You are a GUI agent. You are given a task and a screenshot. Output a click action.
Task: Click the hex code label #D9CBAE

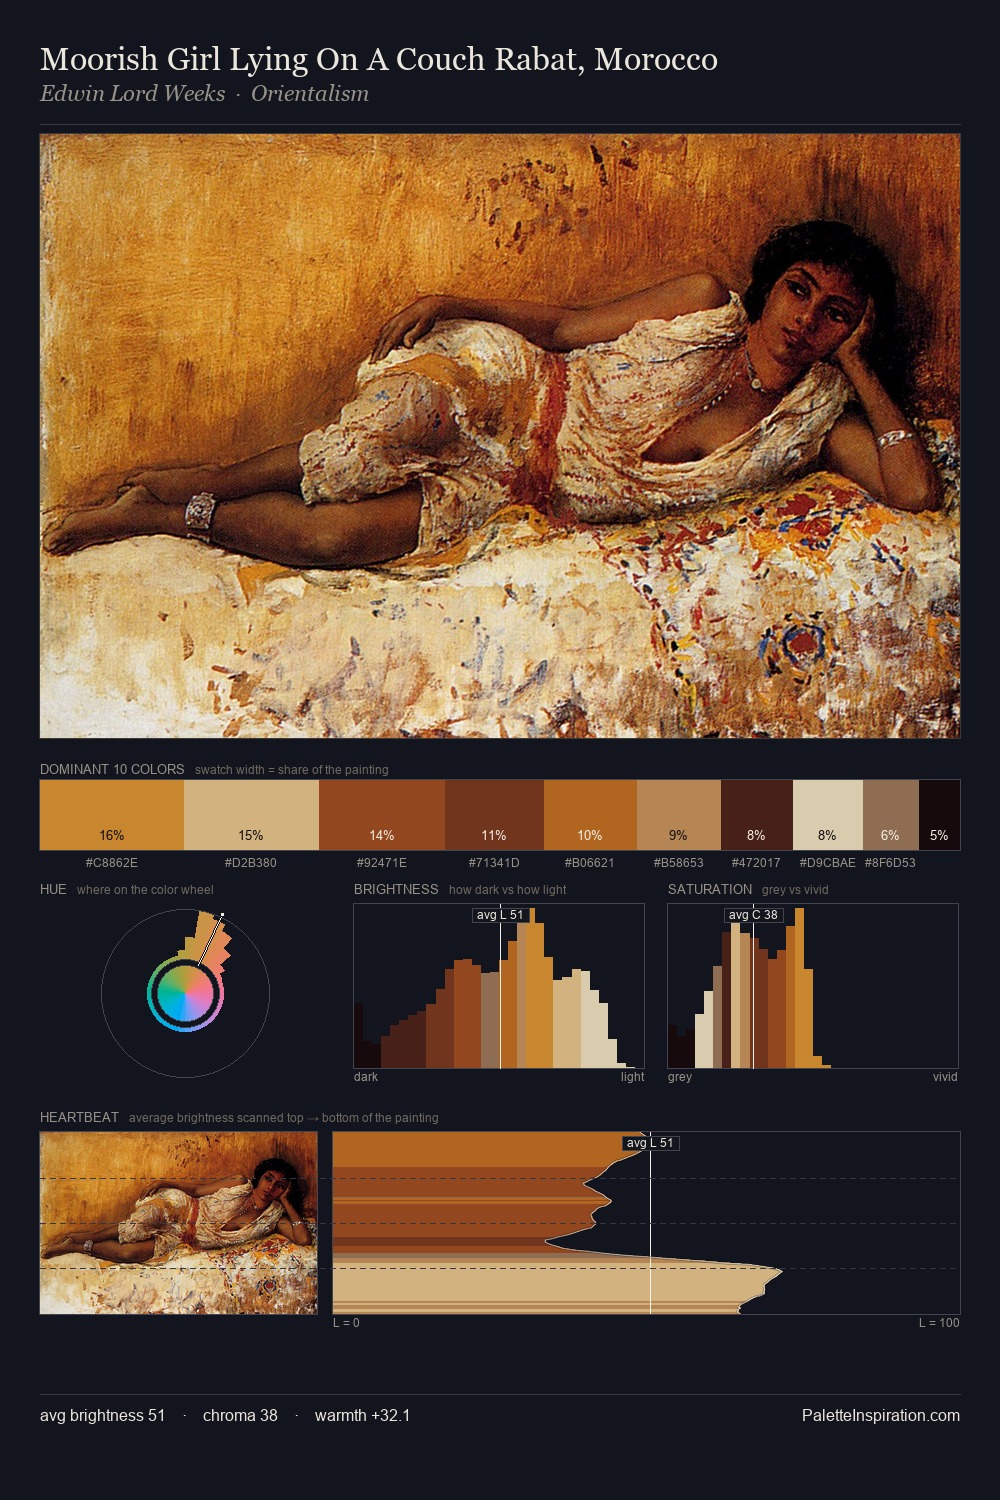click(828, 862)
